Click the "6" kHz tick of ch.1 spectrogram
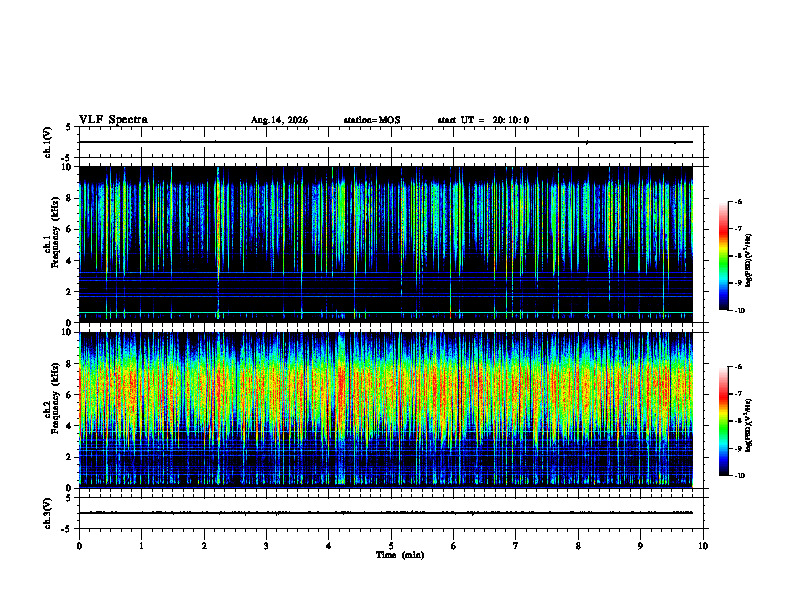Screen dimensions: 792x612 (69, 229)
